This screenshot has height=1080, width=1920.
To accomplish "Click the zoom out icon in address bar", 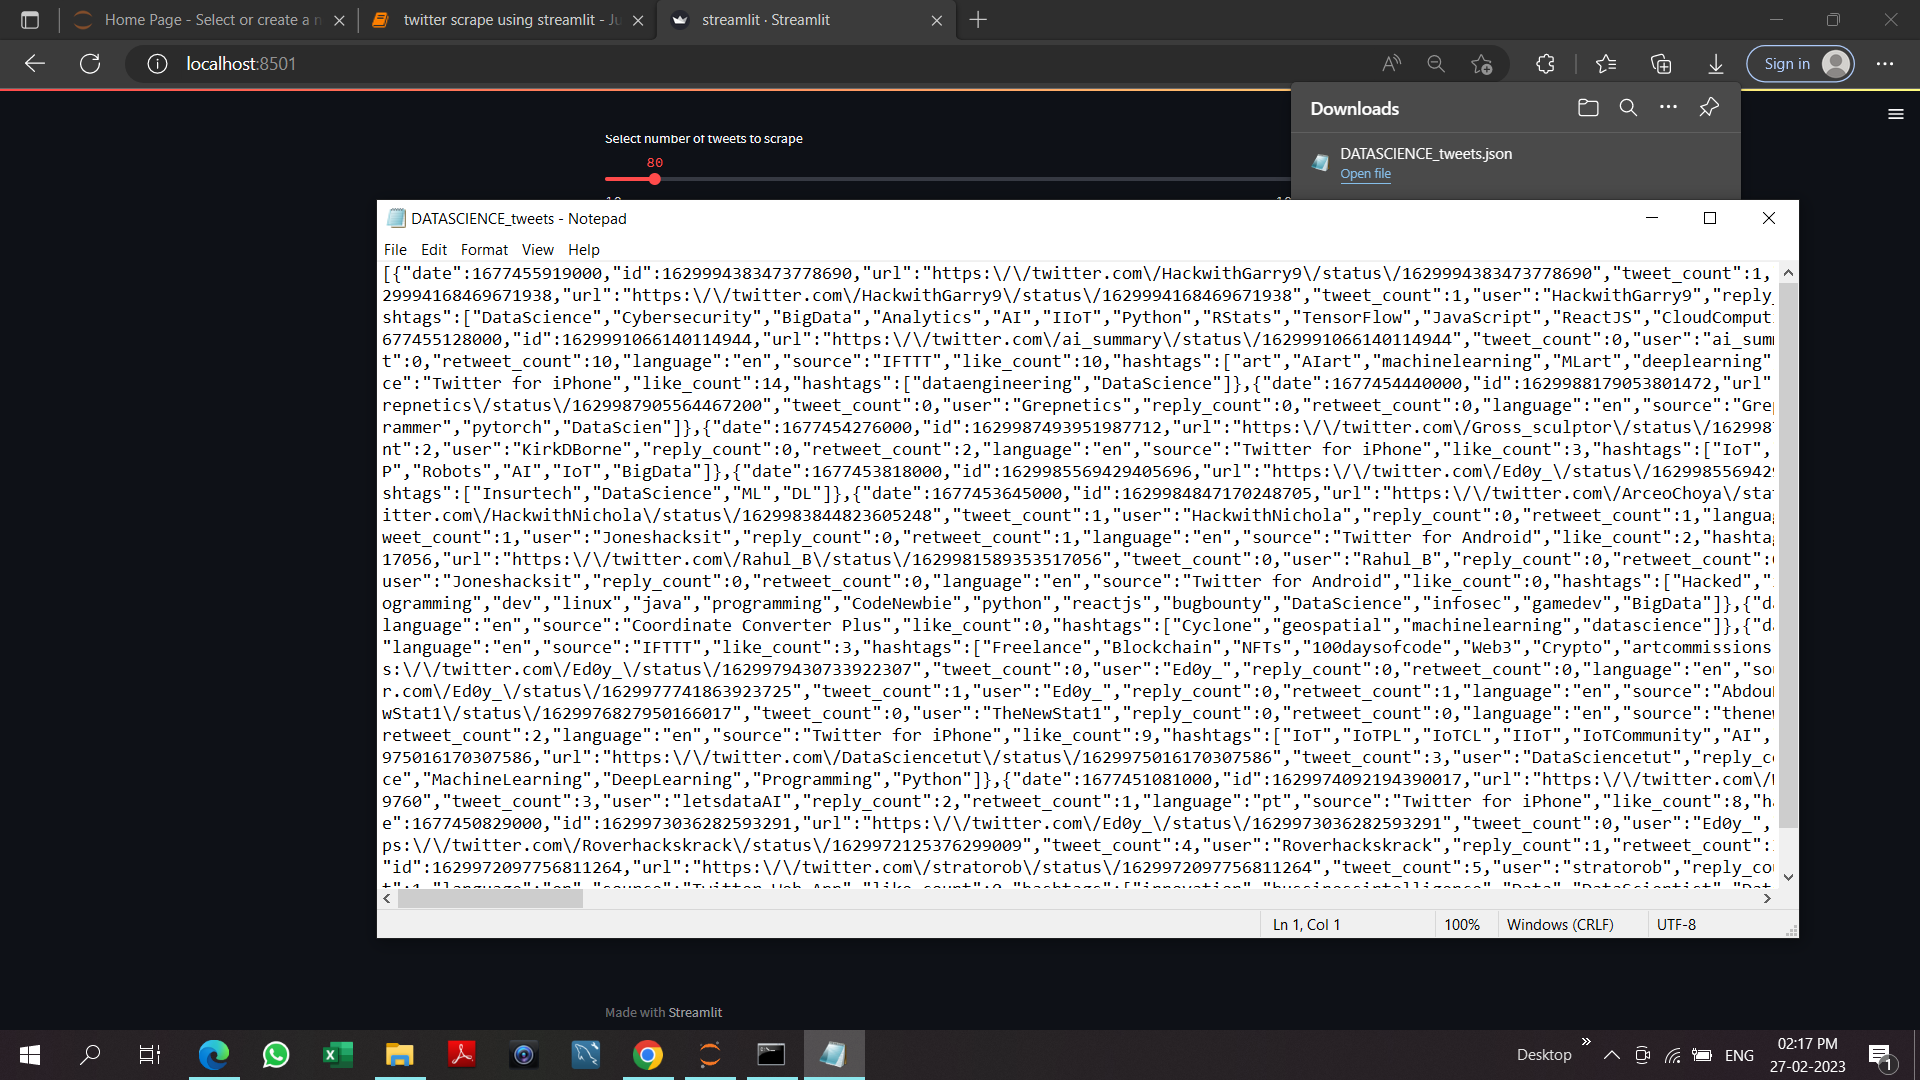I will click(1436, 63).
